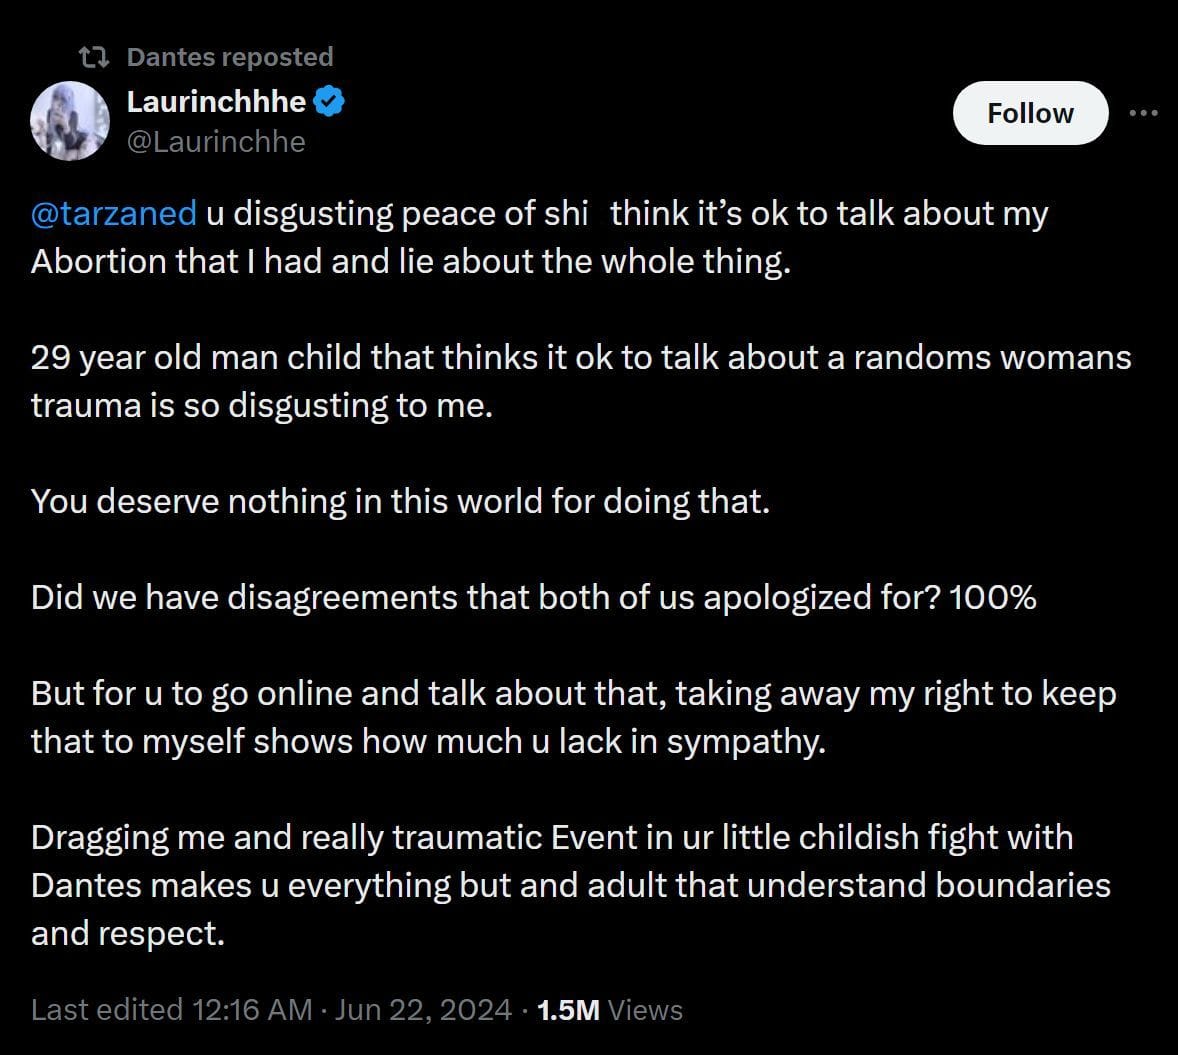This screenshot has height=1055, width=1178.
Task: Open the @tarzaned mention link
Action: click(113, 213)
